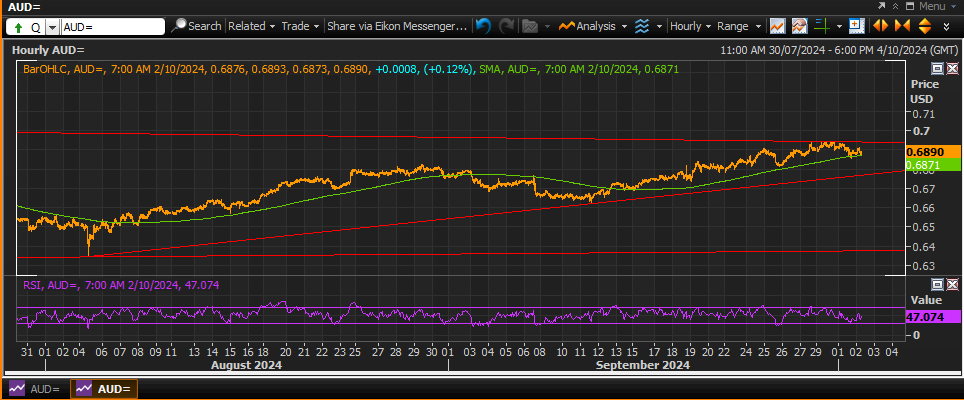This screenshot has width=964, height=400.
Task: Click the green up-arrow icon beside the quote box
Action: point(19,27)
